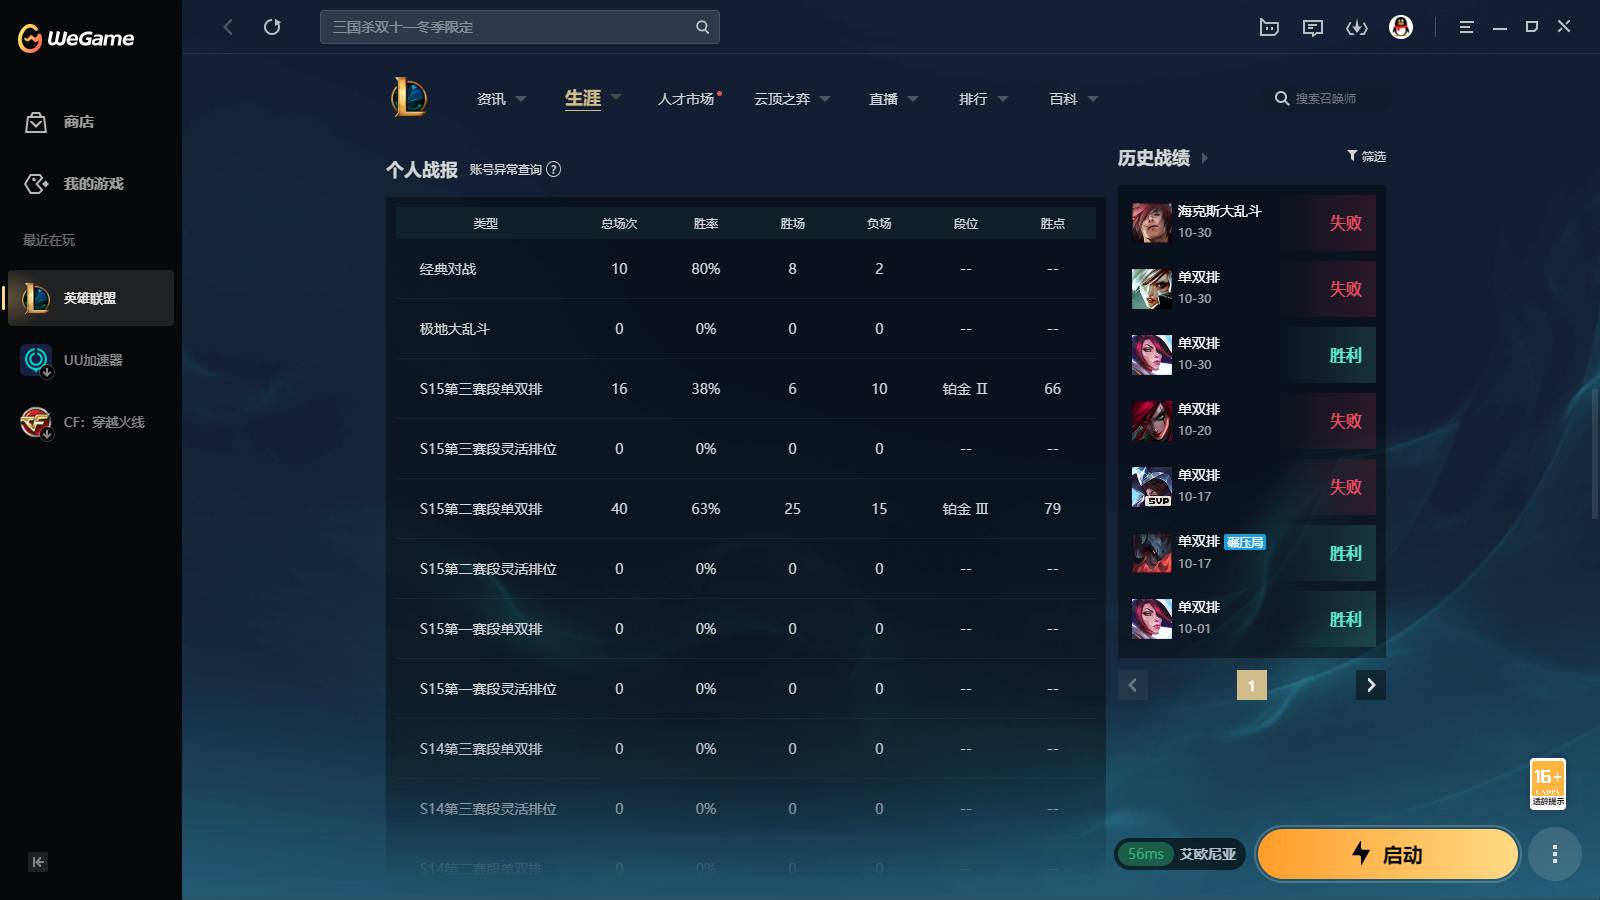The height and width of the screenshot is (900, 1600).
Task: Expand 历史战绩 via its arrow link
Action: point(1207,158)
